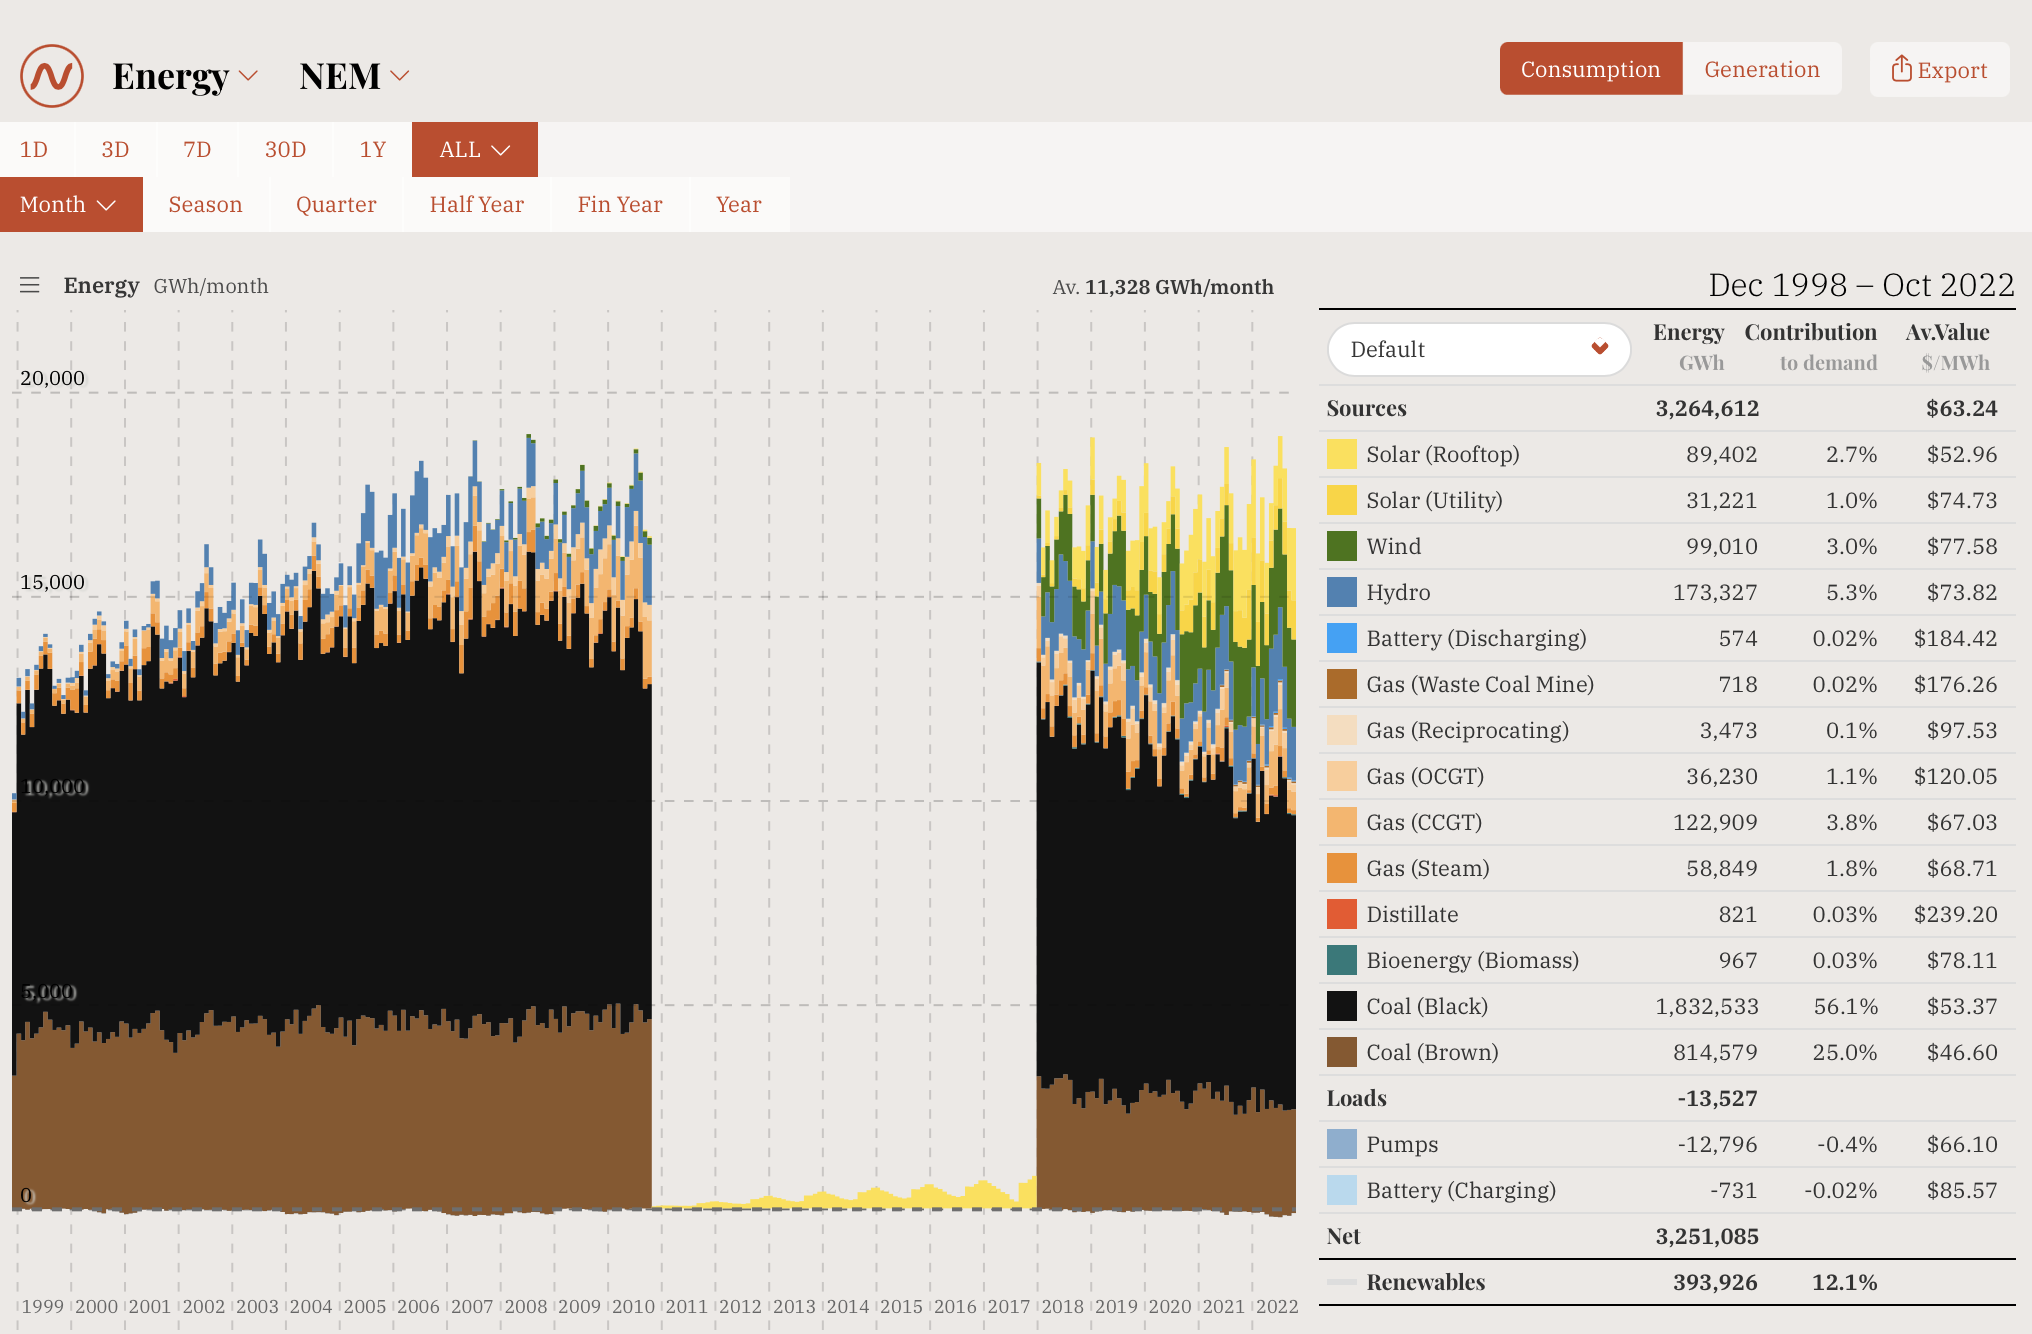Select the Fin Year interval tab
This screenshot has width=2032, height=1334.
pyautogui.click(x=620, y=204)
